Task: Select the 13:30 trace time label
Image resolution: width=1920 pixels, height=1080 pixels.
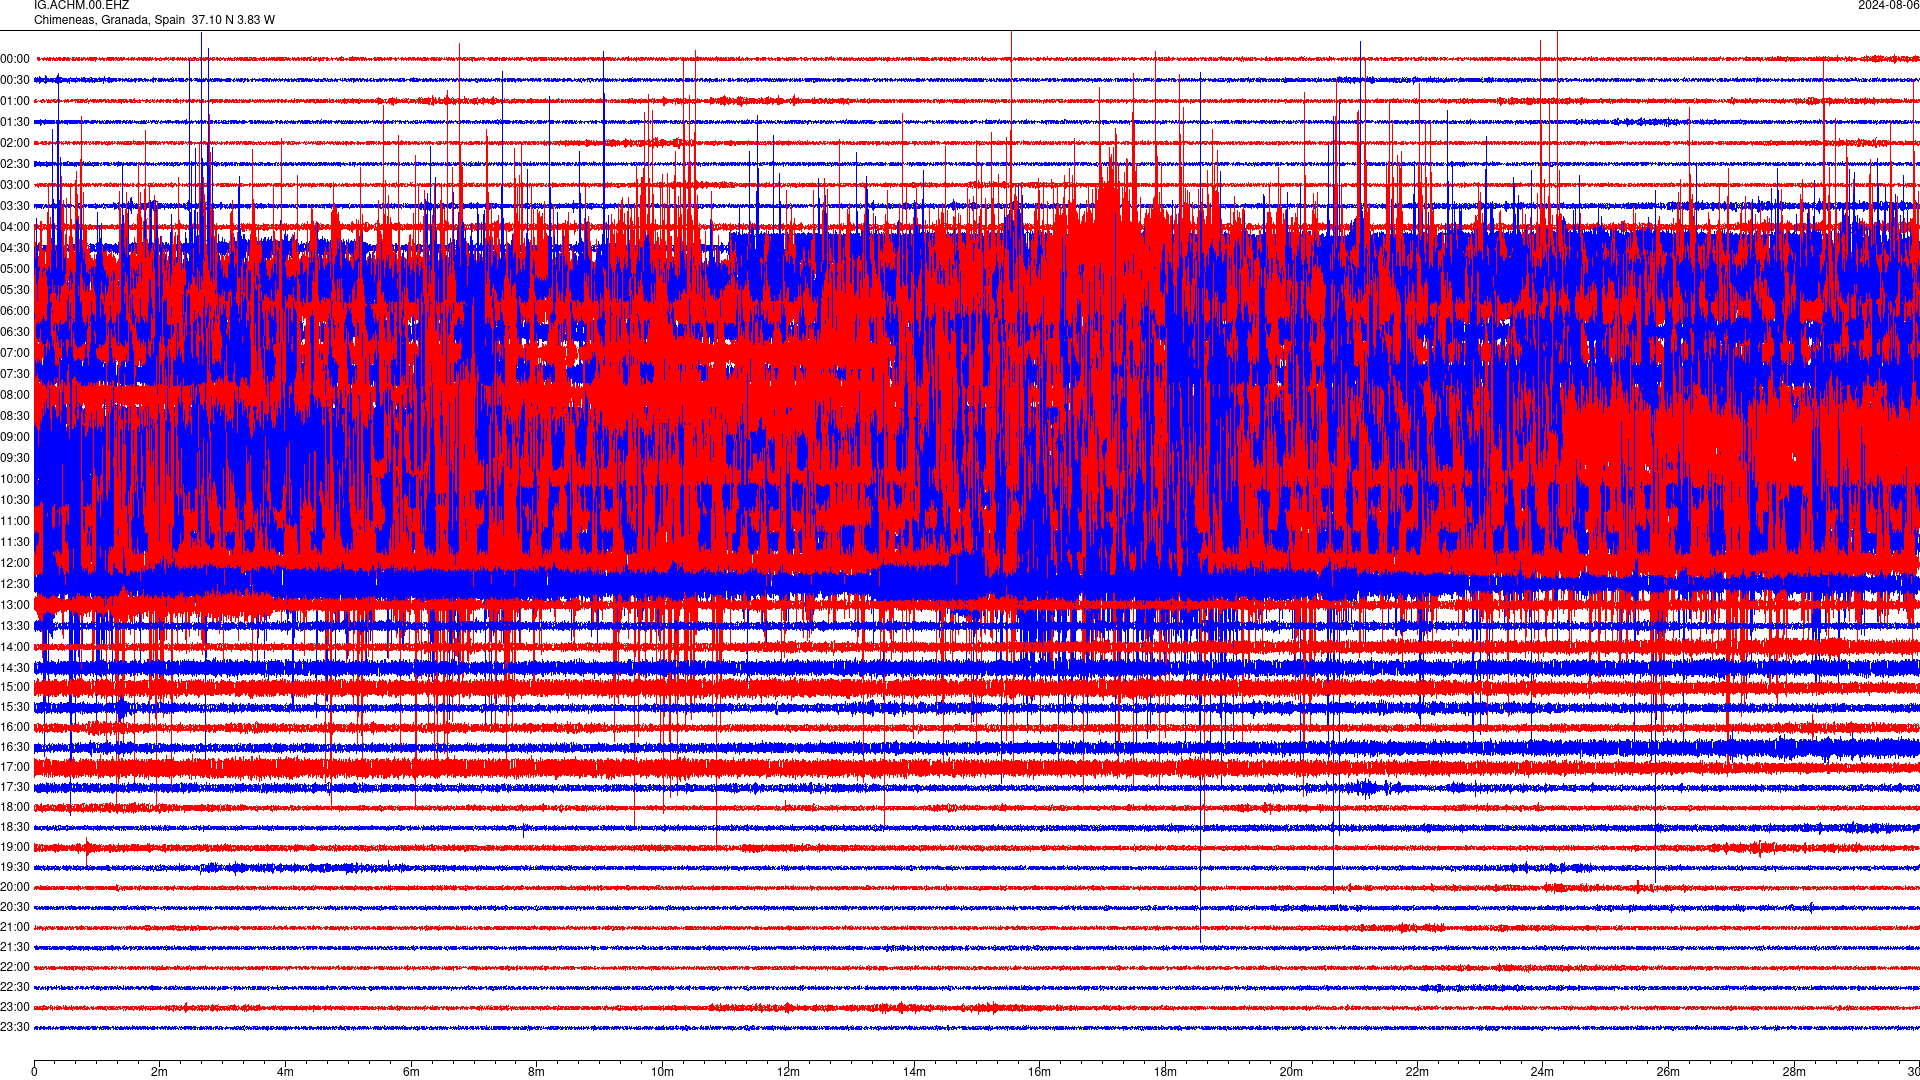Action: pos(15,626)
